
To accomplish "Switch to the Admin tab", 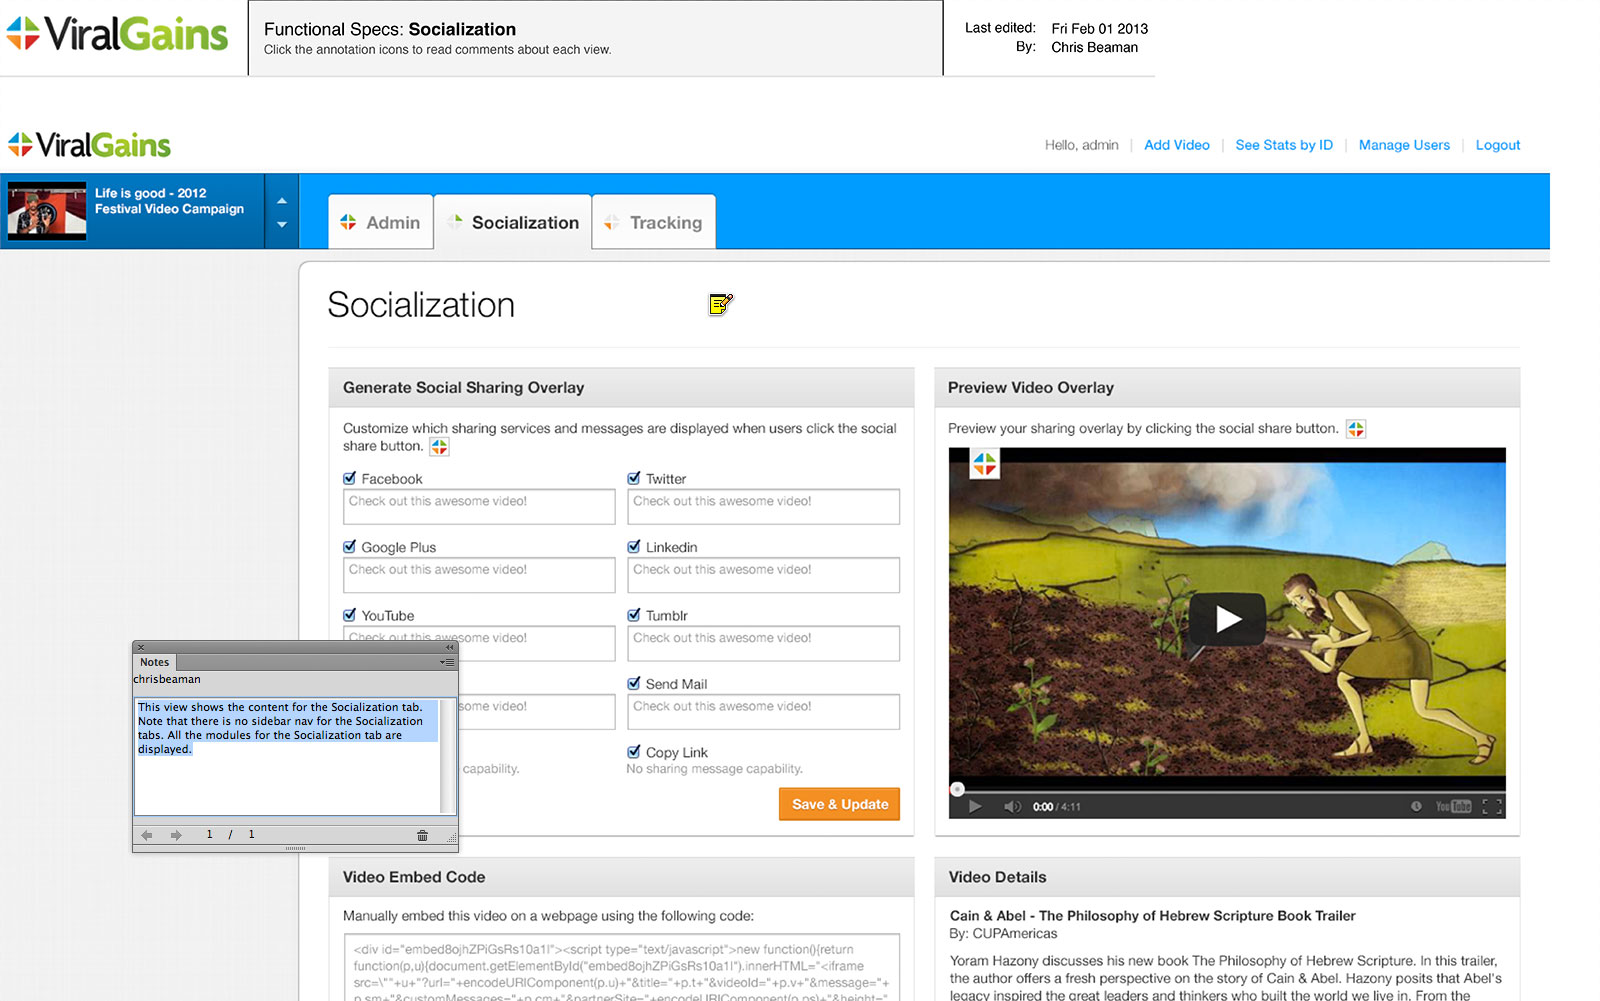I will pos(381,222).
